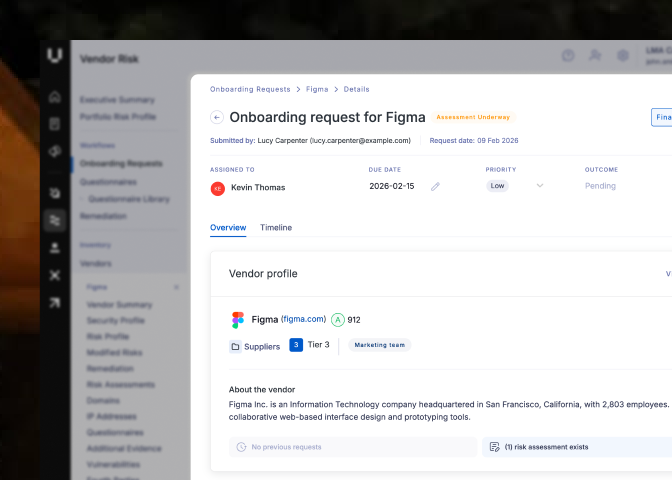
Task: Click the Pending outcome value
Action: click(600, 186)
